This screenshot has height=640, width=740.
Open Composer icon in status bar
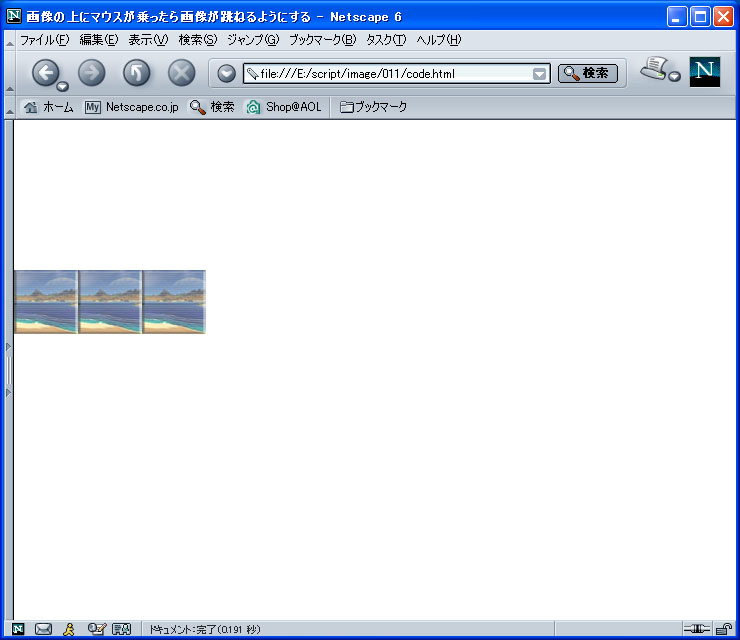pyautogui.click(x=97, y=629)
